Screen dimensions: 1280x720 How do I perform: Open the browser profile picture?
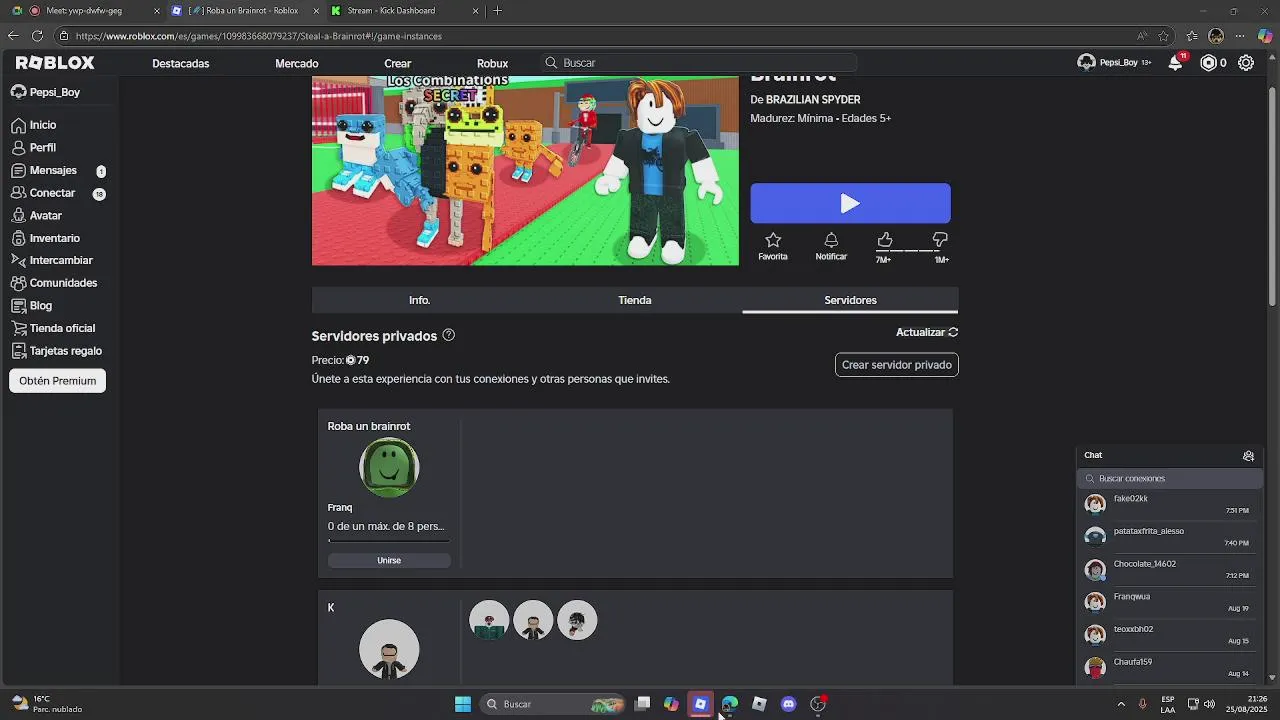point(1216,36)
